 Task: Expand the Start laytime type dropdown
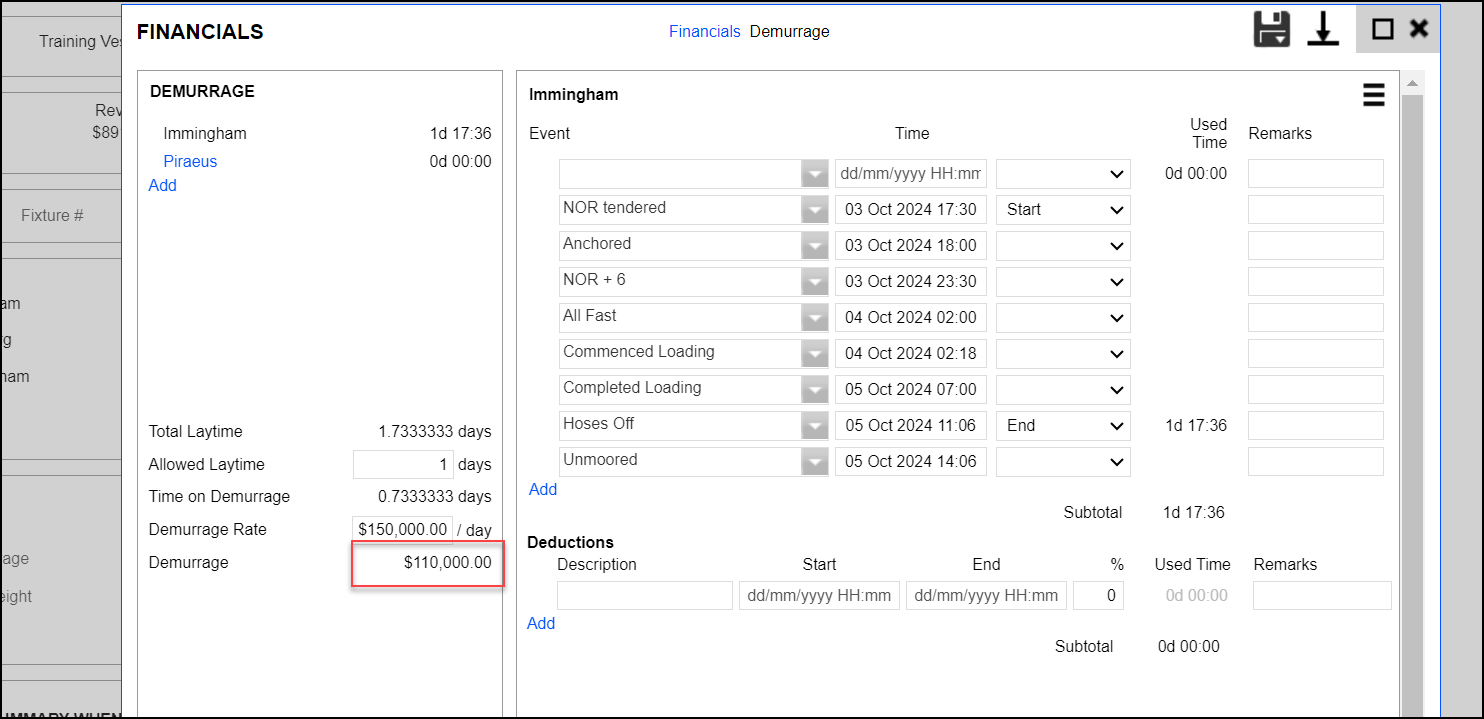tap(1062, 210)
